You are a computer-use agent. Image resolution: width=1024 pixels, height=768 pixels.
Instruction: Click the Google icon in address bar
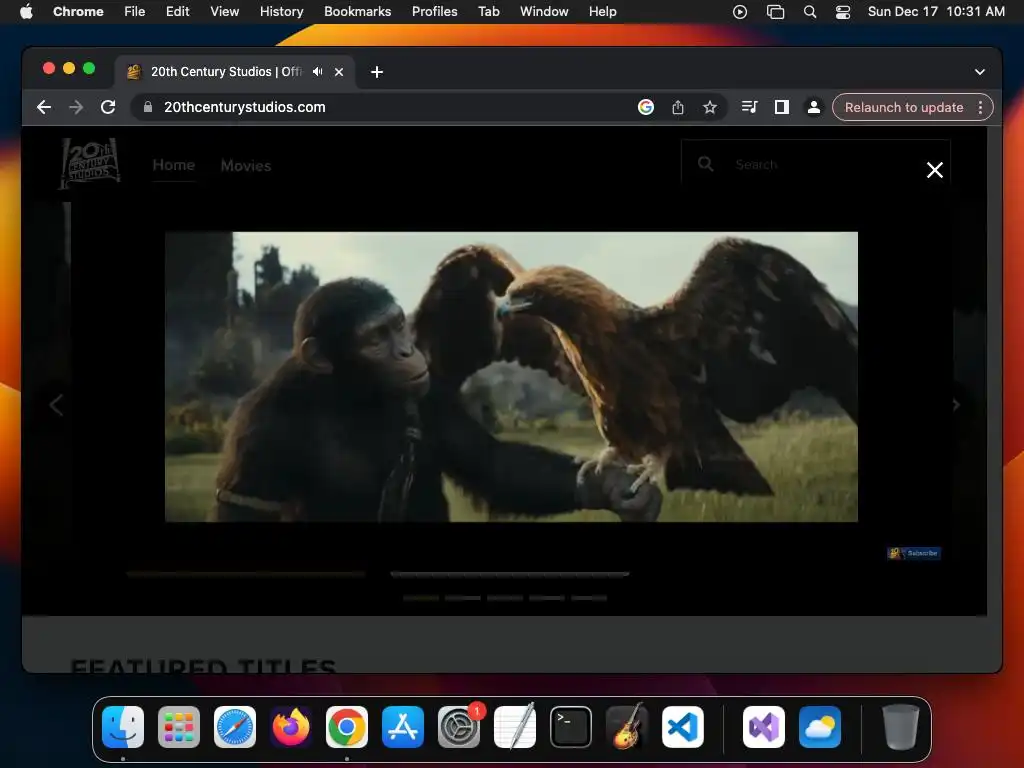pyautogui.click(x=646, y=107)
